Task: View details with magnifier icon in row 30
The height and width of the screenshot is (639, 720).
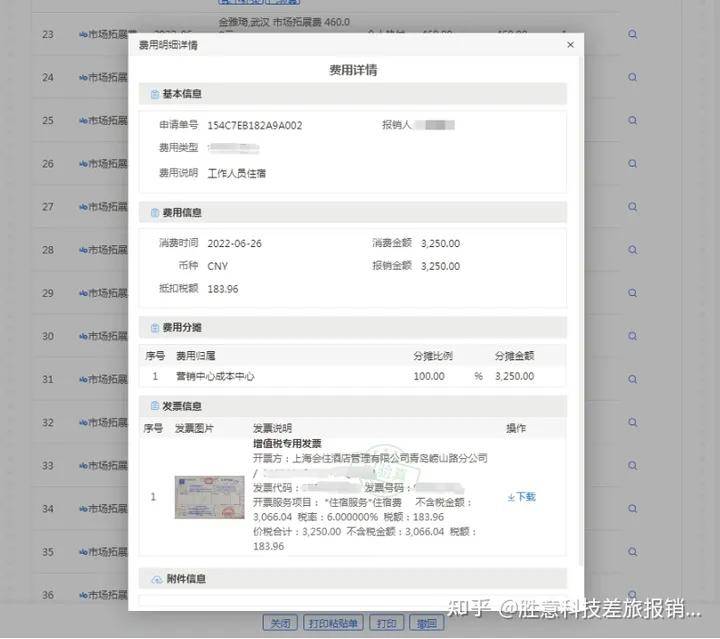Action: point(632,336)
